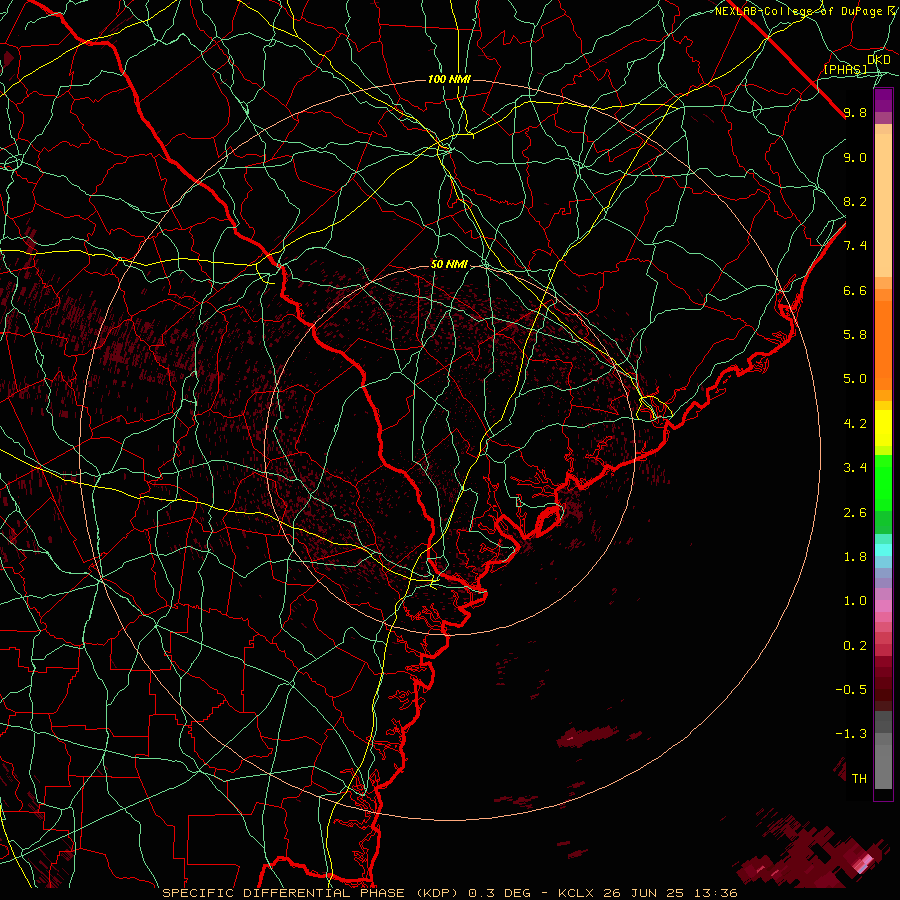Click the DKD label above the color bar
The height and width of the screenshot is (900, 900).
click(x=879, y=60)
